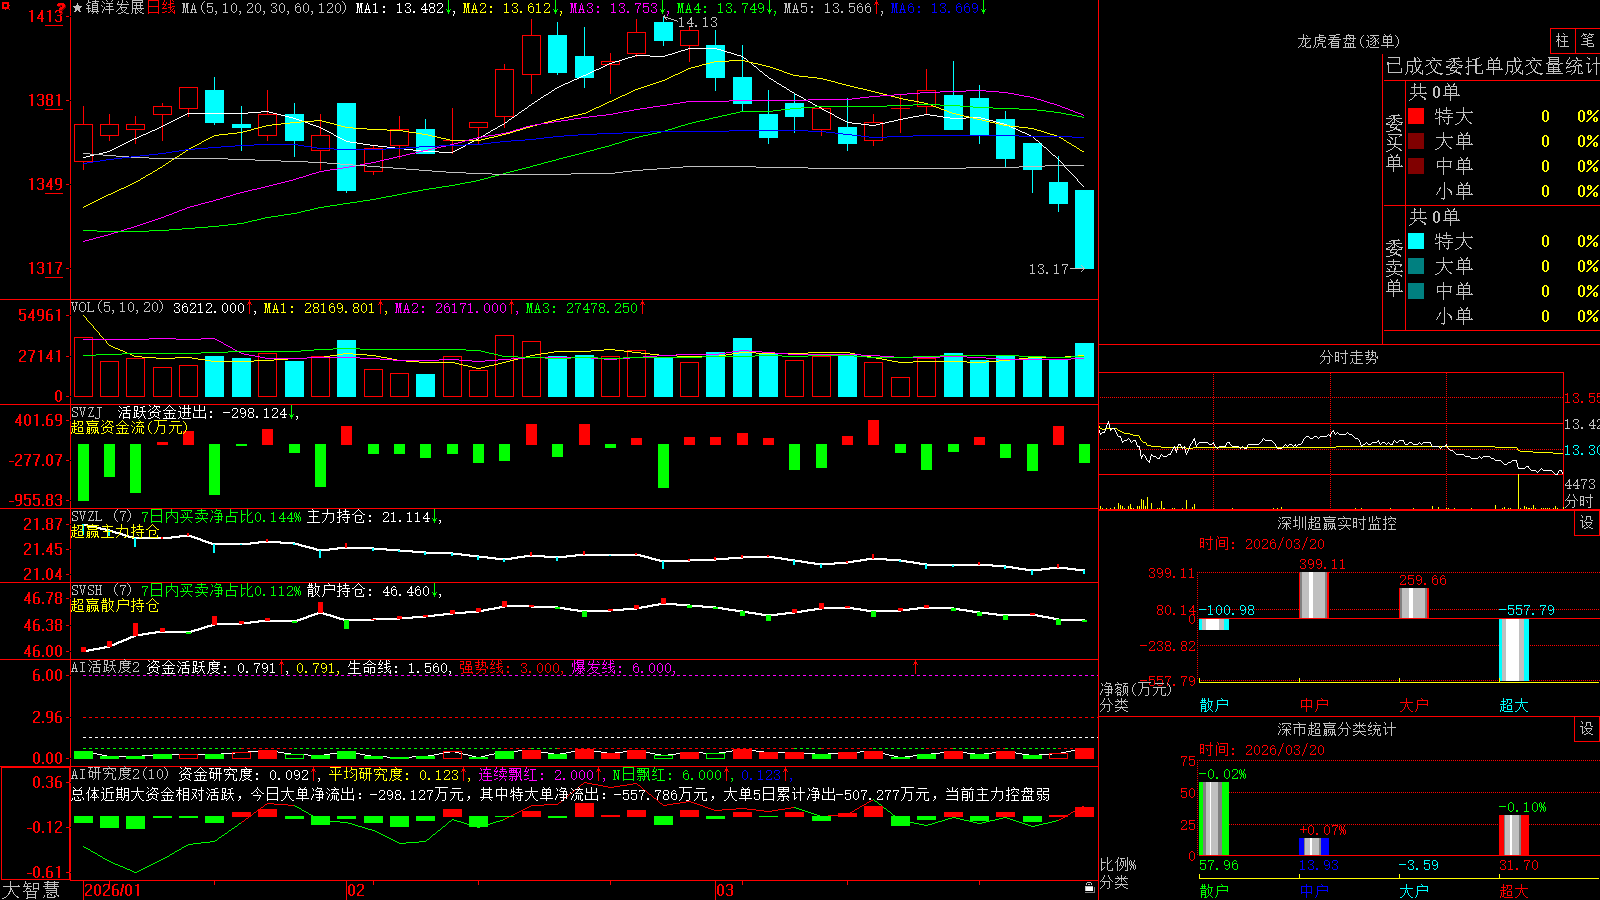Viewport: 1600px width, 900px height.
Task: Click the dark red 大单 buy-order swatch
Action: pos(1416,141)
